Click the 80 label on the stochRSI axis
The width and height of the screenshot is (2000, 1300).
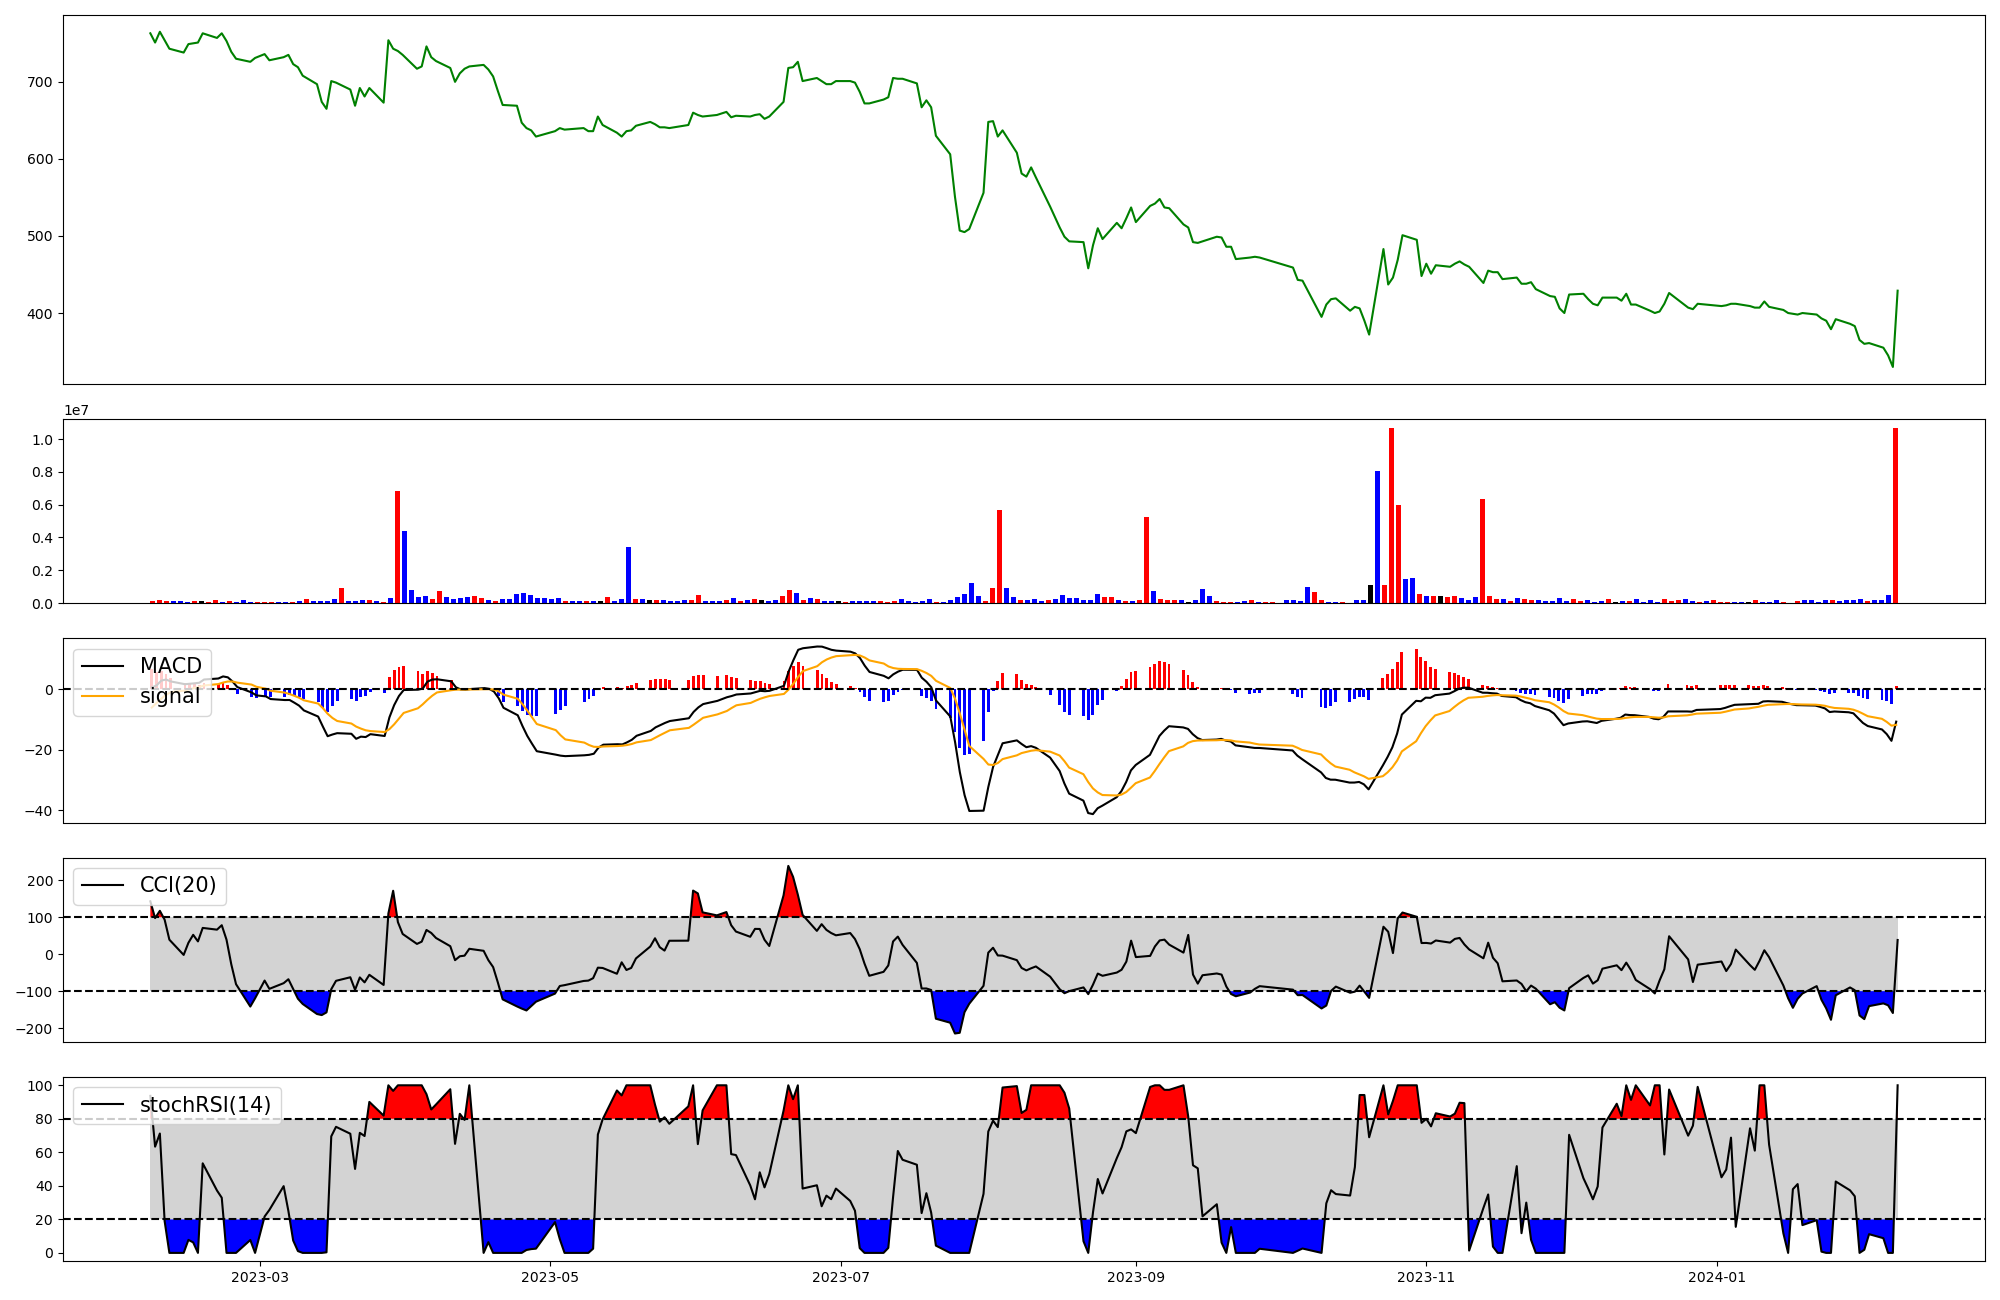[44, 1119]
